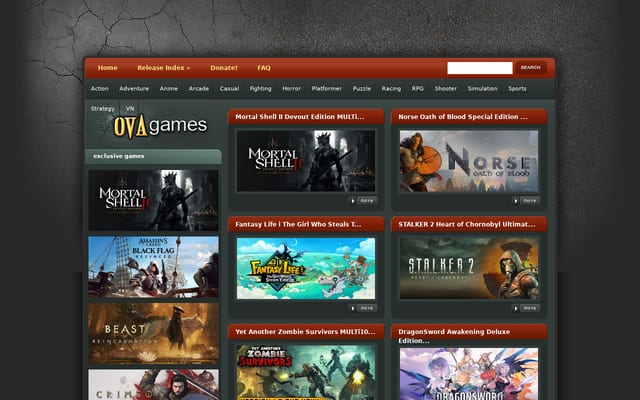Image resolution: width=640 pixels, height=400 pixels.
Task: Click the Norse Oath of Blood banner image
Action: pyautogui.click(x=469, y=161)
